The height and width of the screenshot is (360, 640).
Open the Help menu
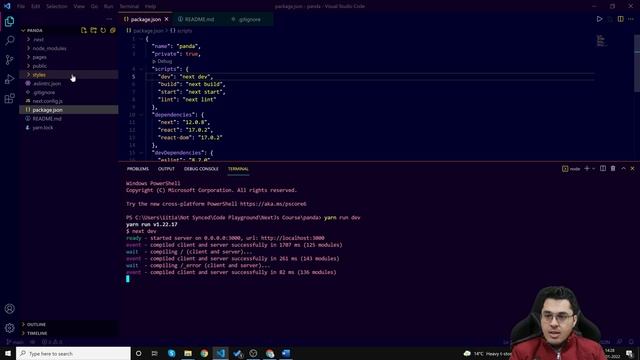[150, 6]
